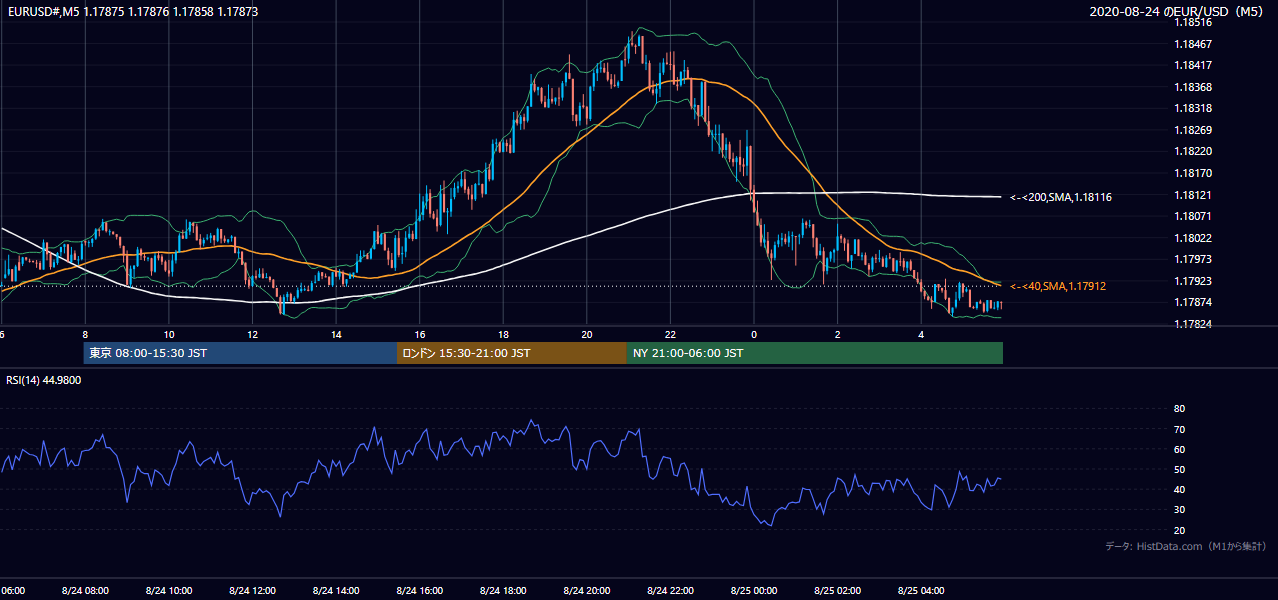This screenshot has width=1278, height=600.
Task: Click hour tick 12 under price chart
Action: point(252,334)
